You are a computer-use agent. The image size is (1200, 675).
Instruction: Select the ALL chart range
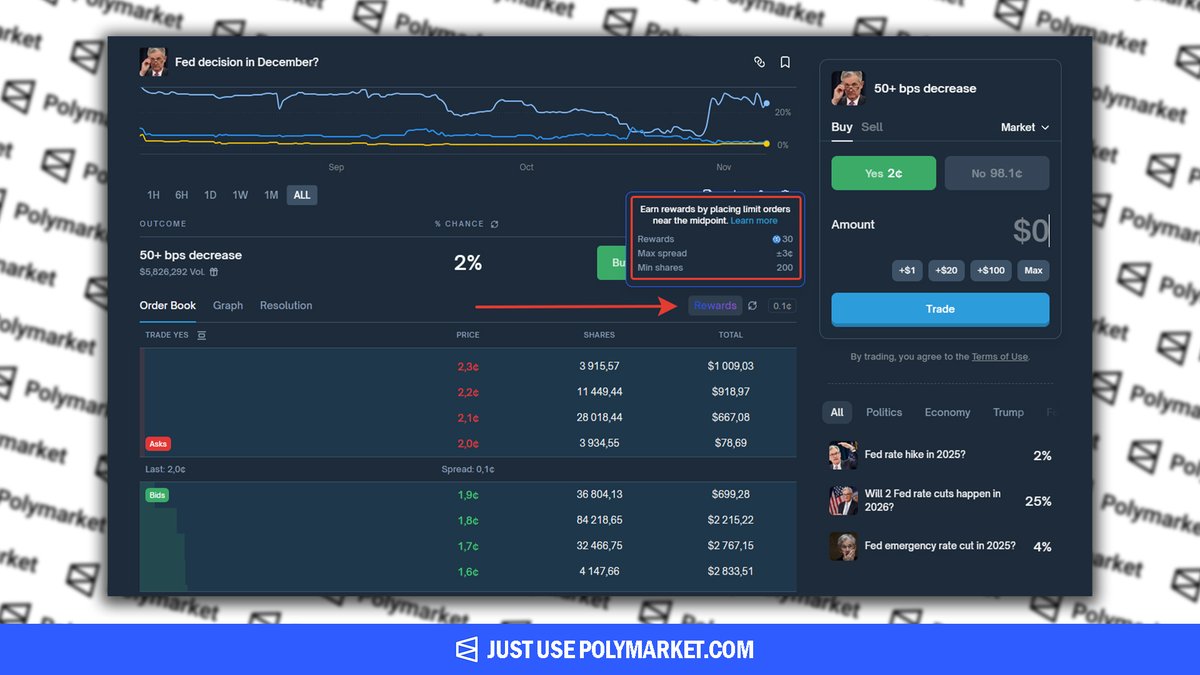coord(302,195)
